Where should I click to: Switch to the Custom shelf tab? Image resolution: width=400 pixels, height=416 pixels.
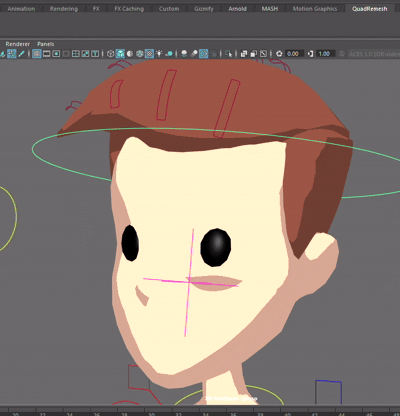169,9
